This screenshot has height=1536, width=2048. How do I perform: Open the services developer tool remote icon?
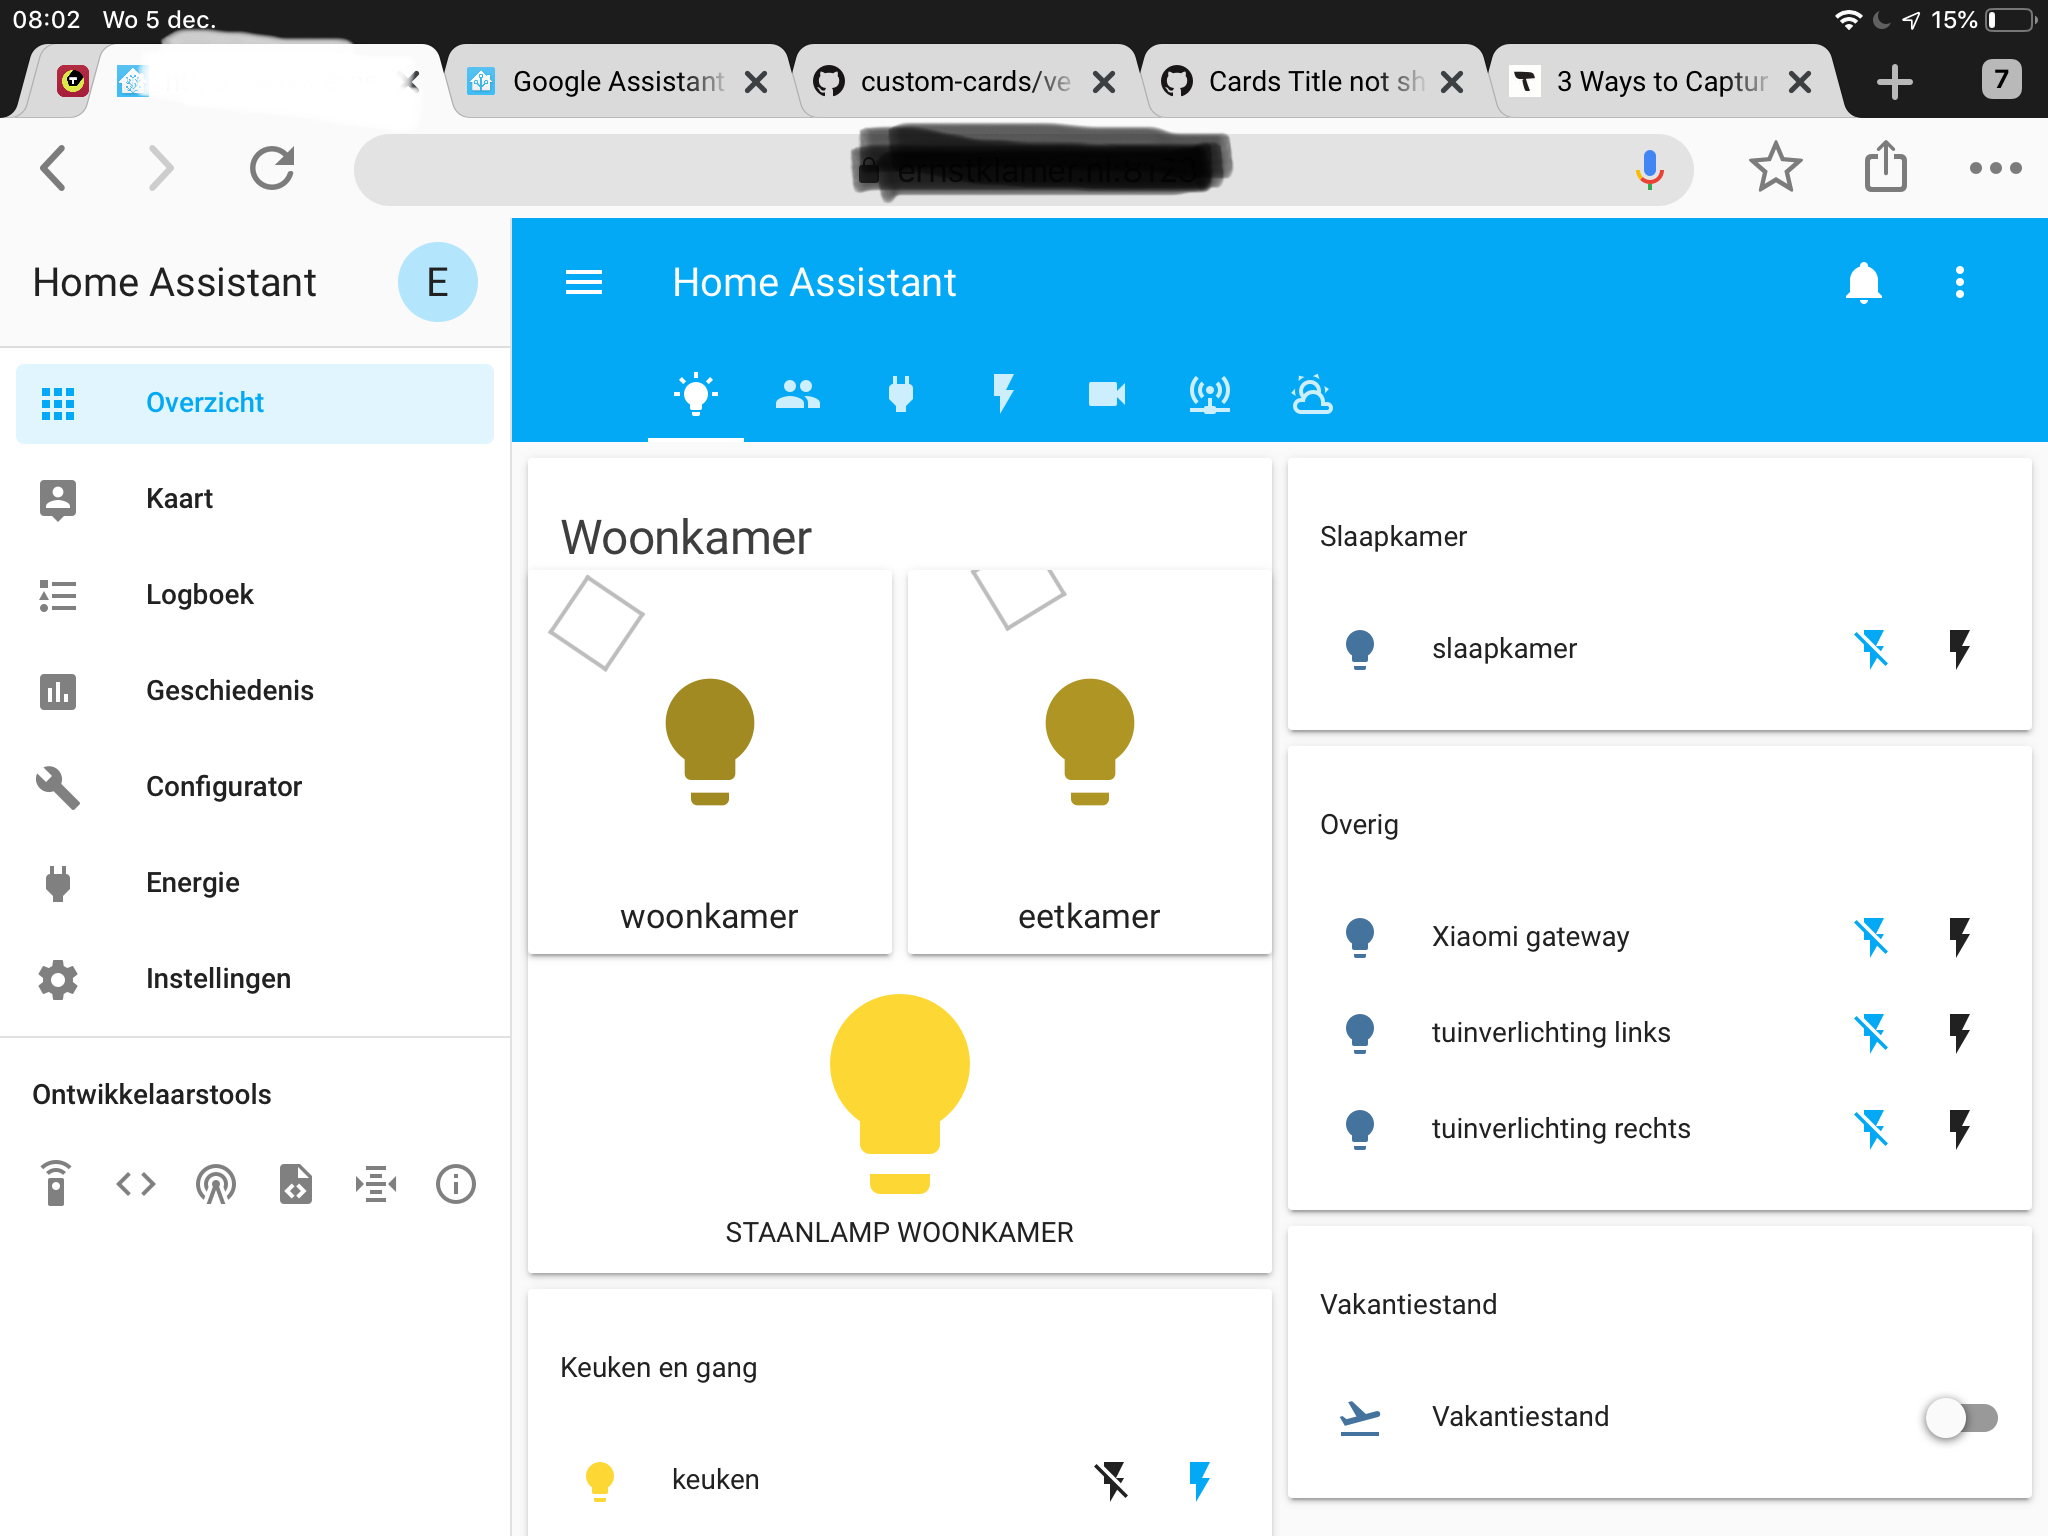[x=56, y=1185]
